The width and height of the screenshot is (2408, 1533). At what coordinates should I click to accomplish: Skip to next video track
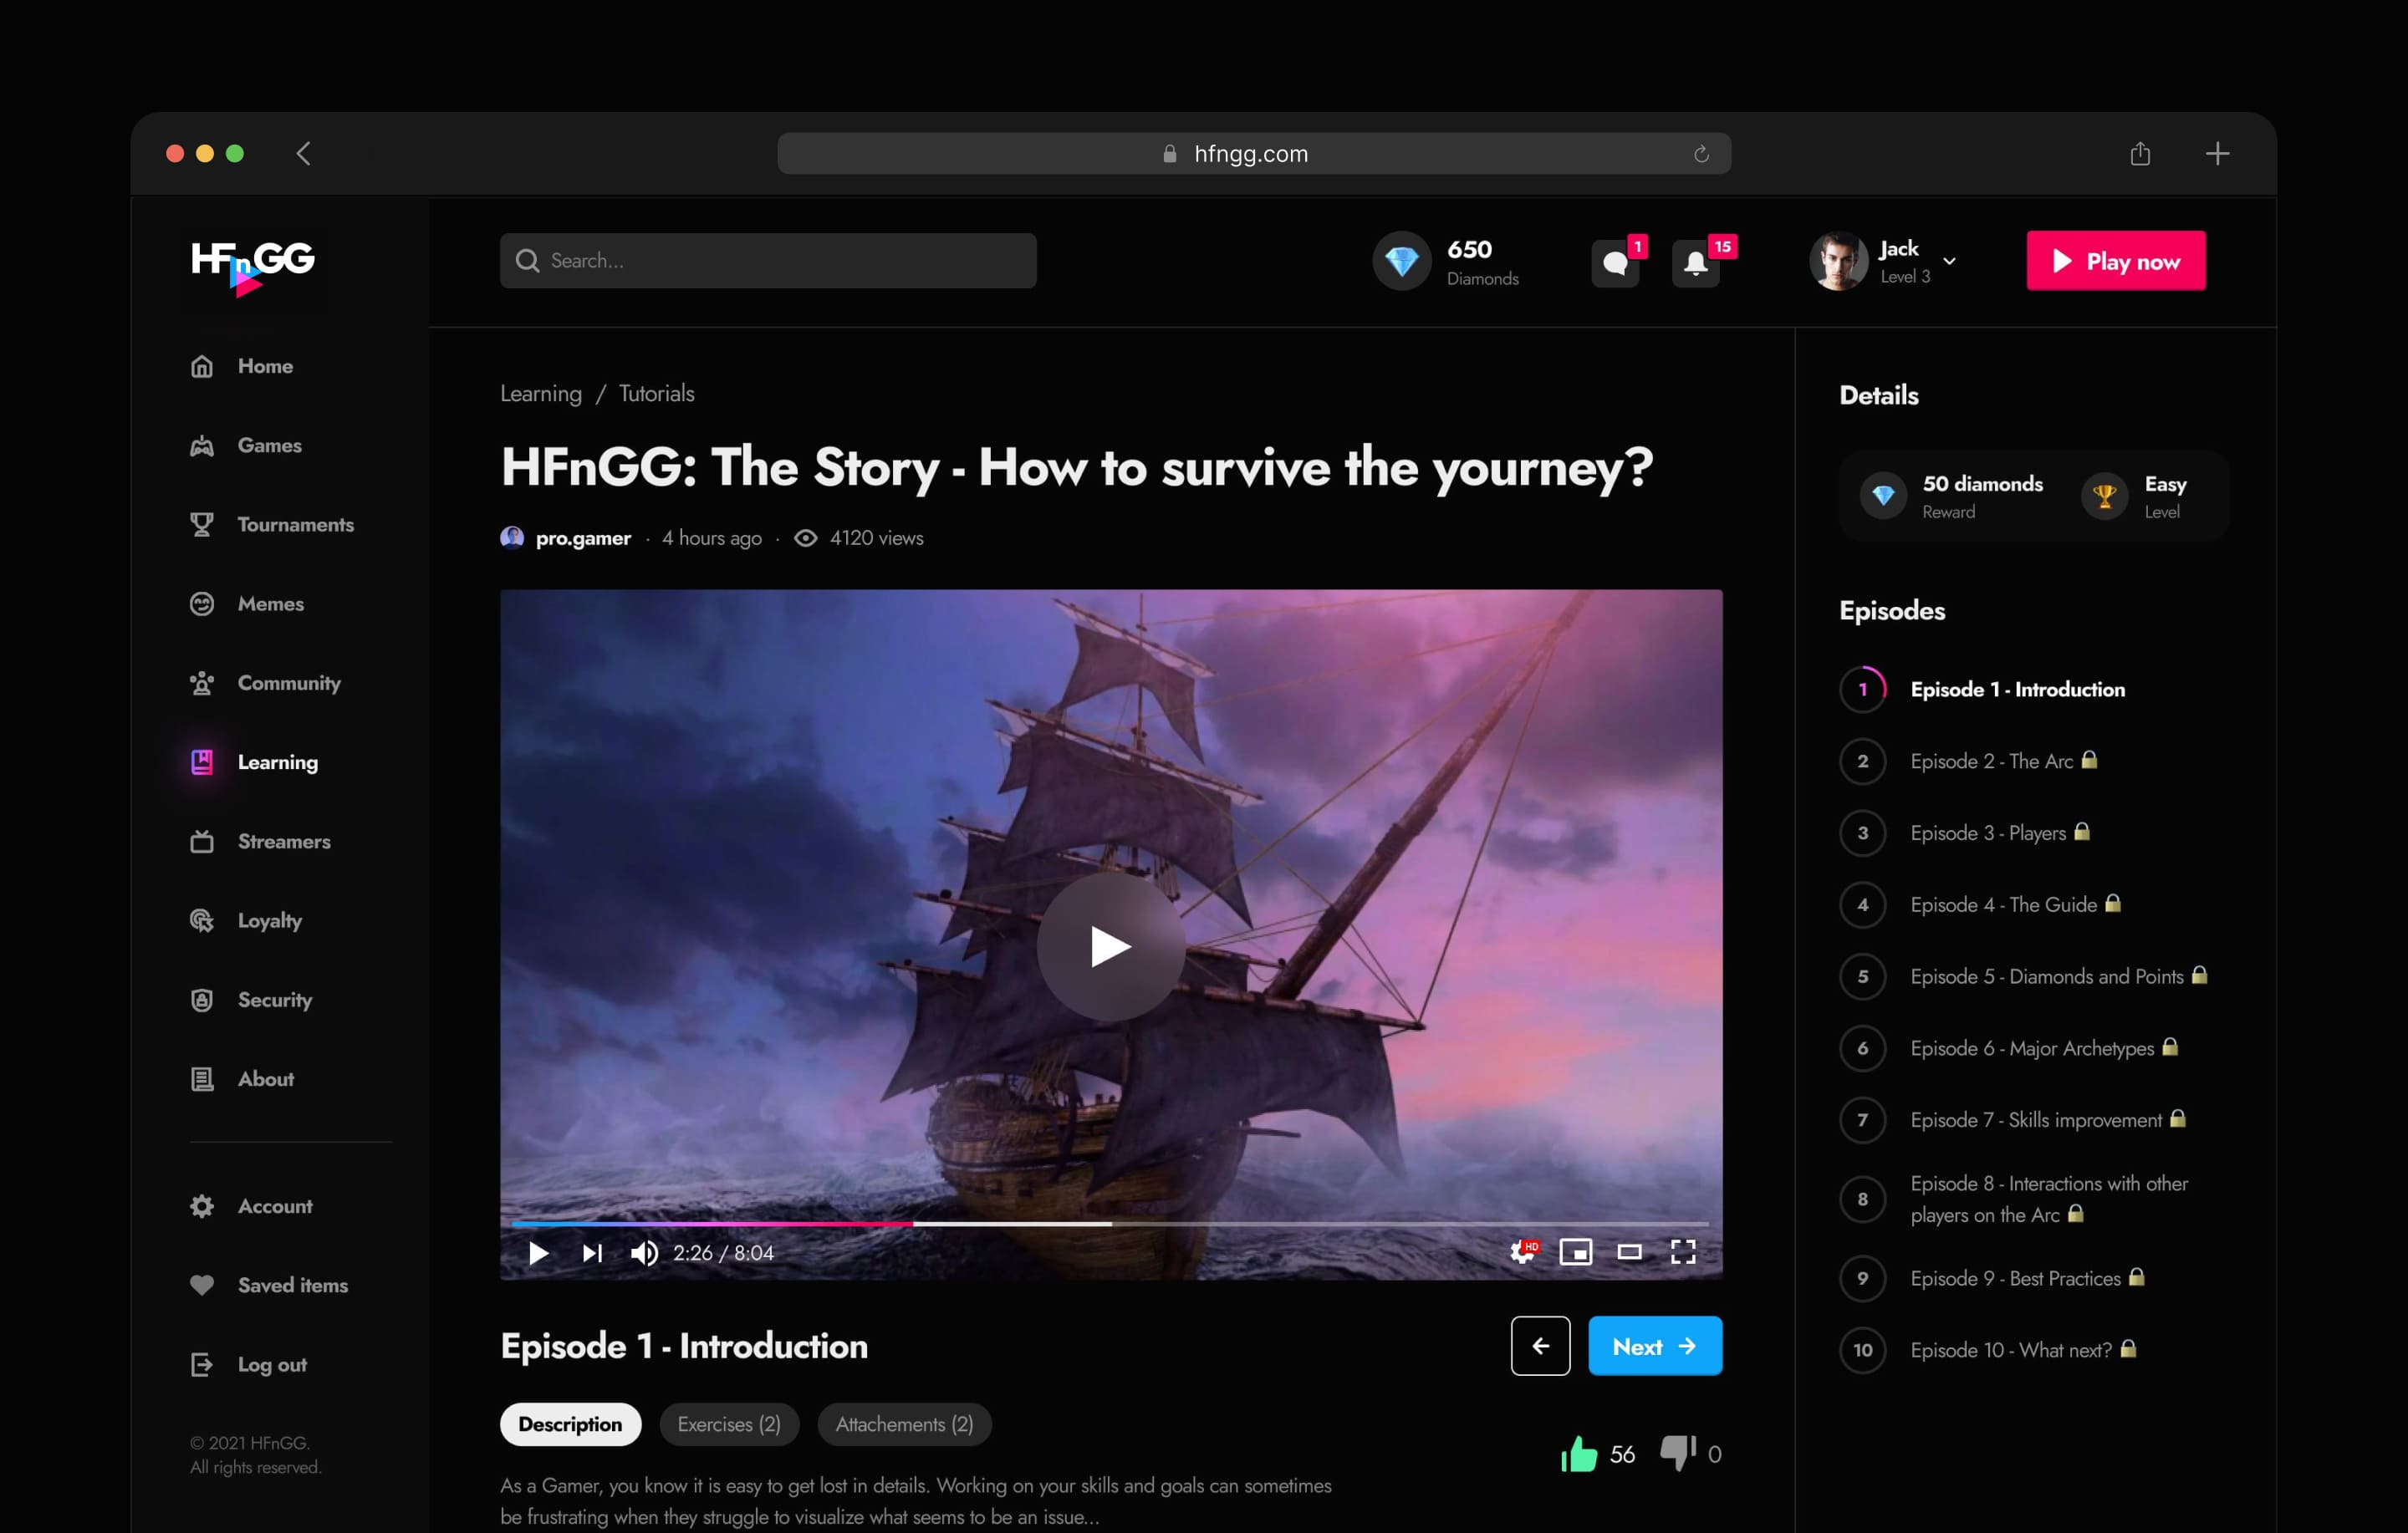pyautogui.click(x=592, y=1253)
